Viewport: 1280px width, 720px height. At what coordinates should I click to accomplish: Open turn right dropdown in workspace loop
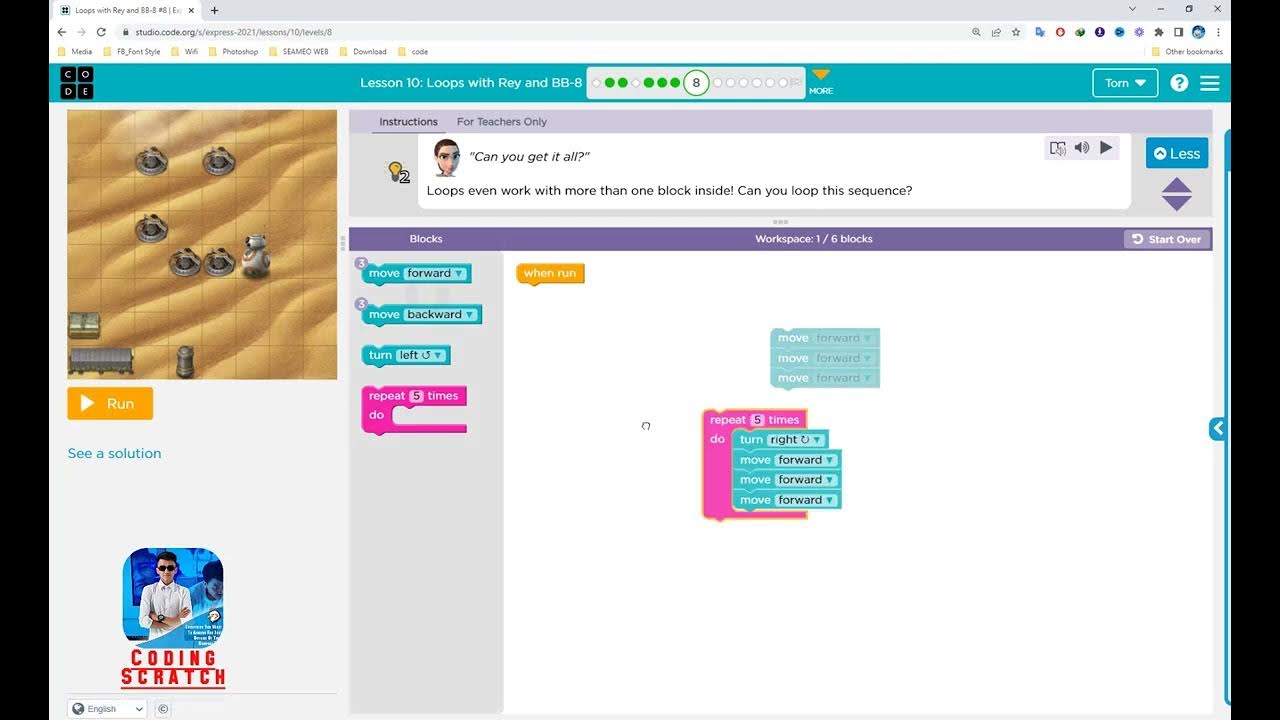click(795, 440)
